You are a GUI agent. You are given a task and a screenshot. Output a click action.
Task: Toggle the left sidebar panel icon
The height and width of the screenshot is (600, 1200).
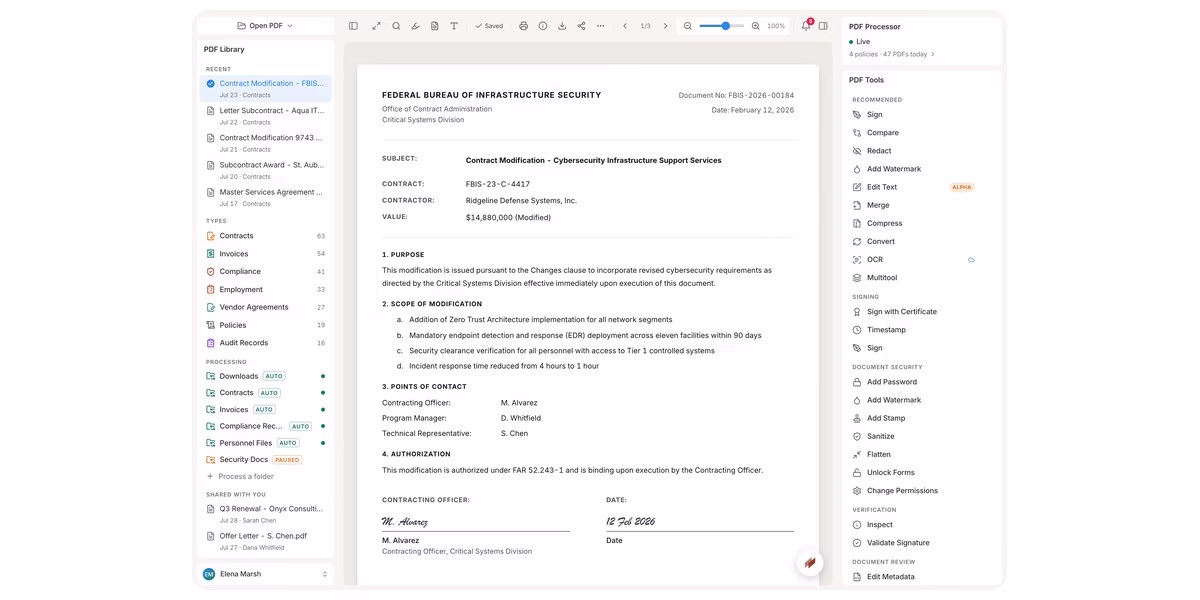coord(353,26)
